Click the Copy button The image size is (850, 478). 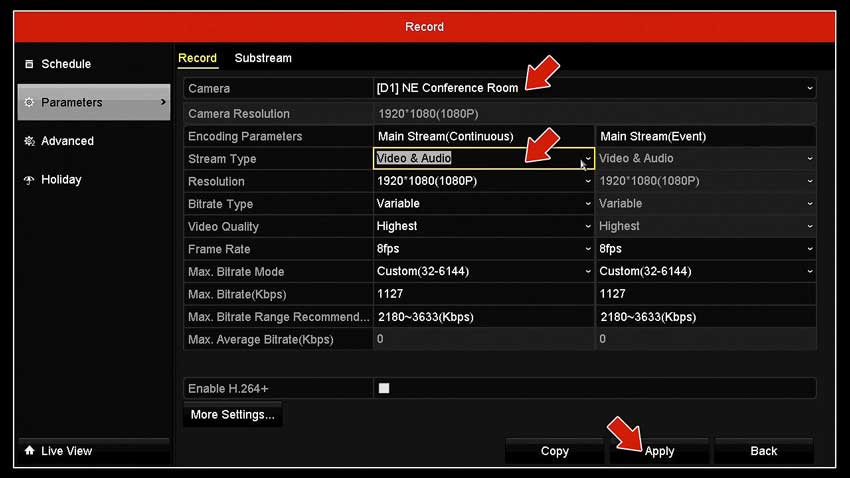point(554,451)
